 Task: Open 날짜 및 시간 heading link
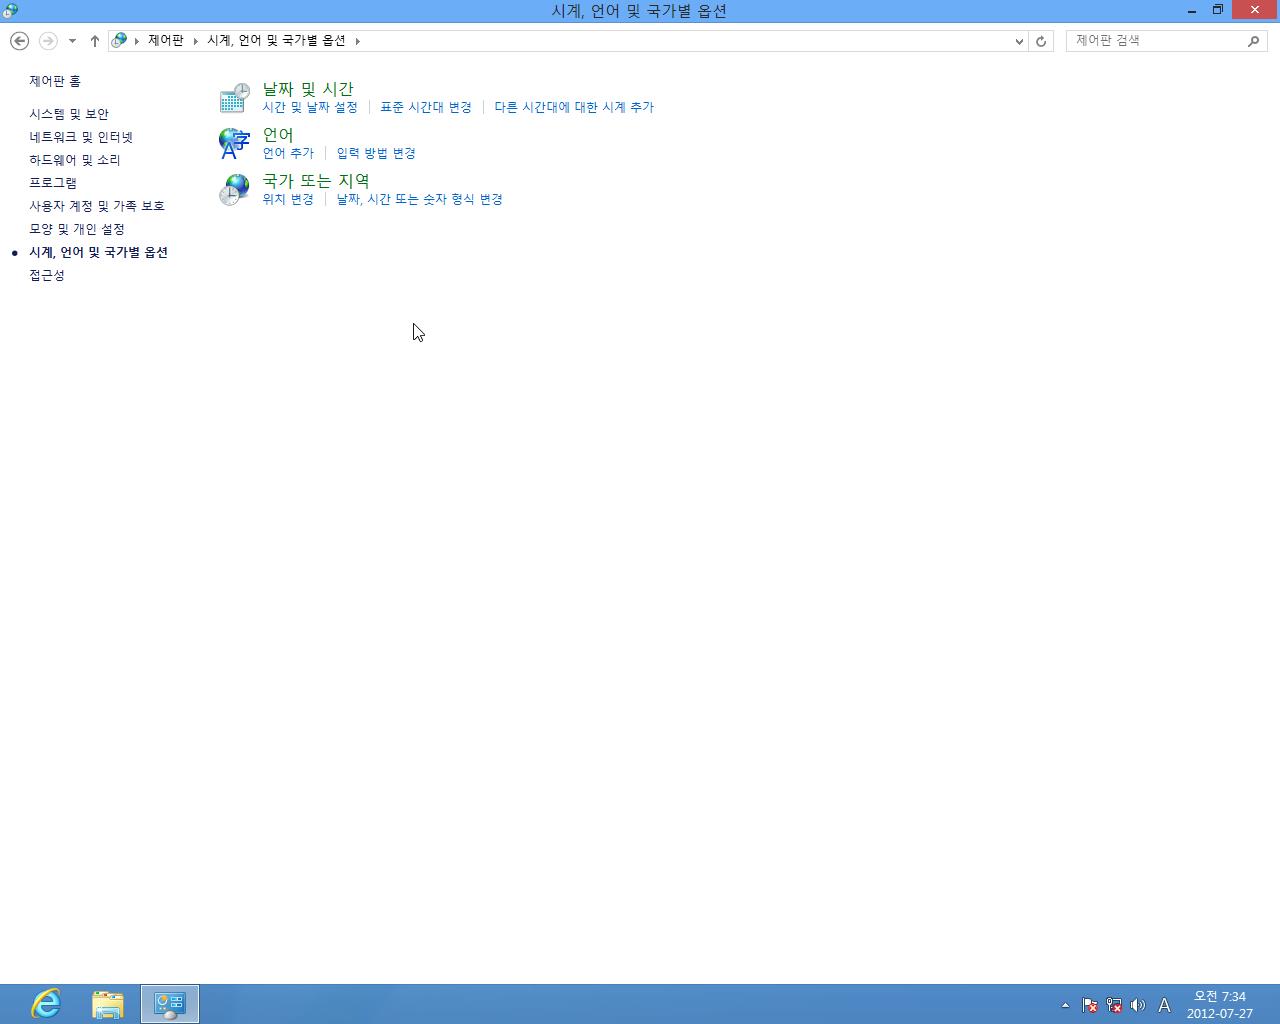(x=308, y=89)
